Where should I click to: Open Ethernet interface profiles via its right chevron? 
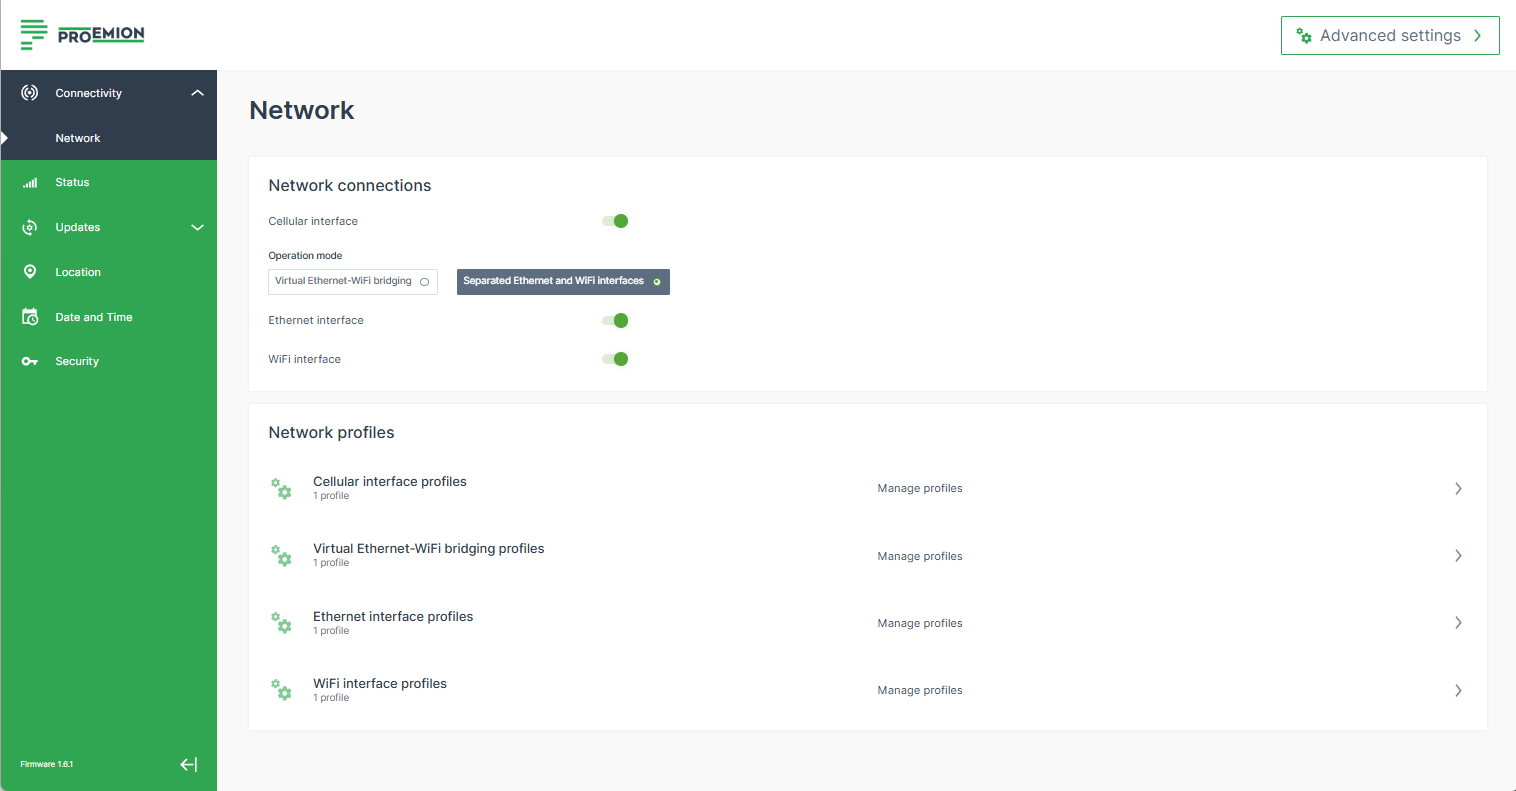pyautogui.click(x=1458, y=622)
